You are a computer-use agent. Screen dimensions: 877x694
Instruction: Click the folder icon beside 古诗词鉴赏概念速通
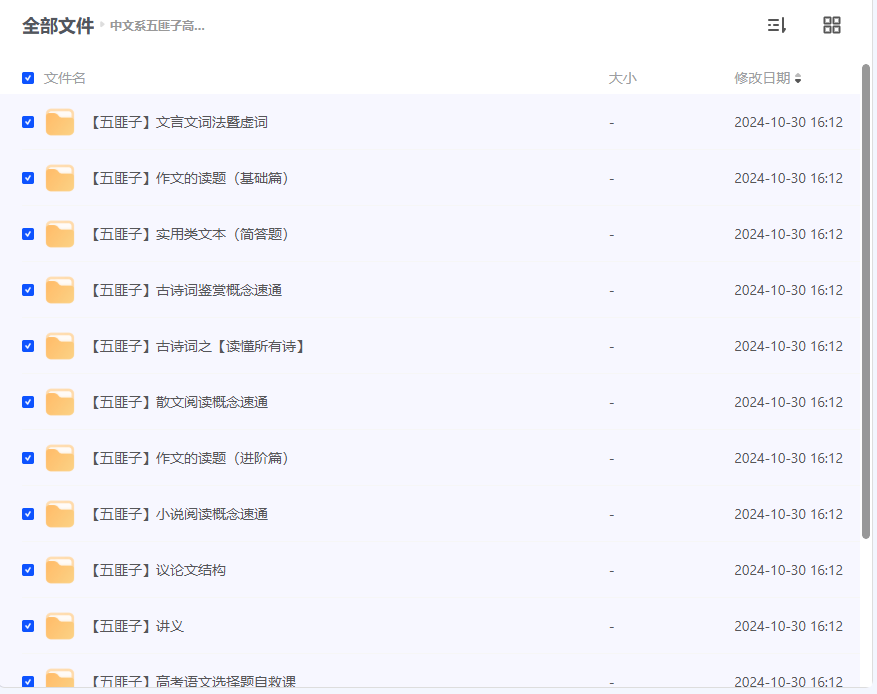pyautogui.click(x=59, y=289)
